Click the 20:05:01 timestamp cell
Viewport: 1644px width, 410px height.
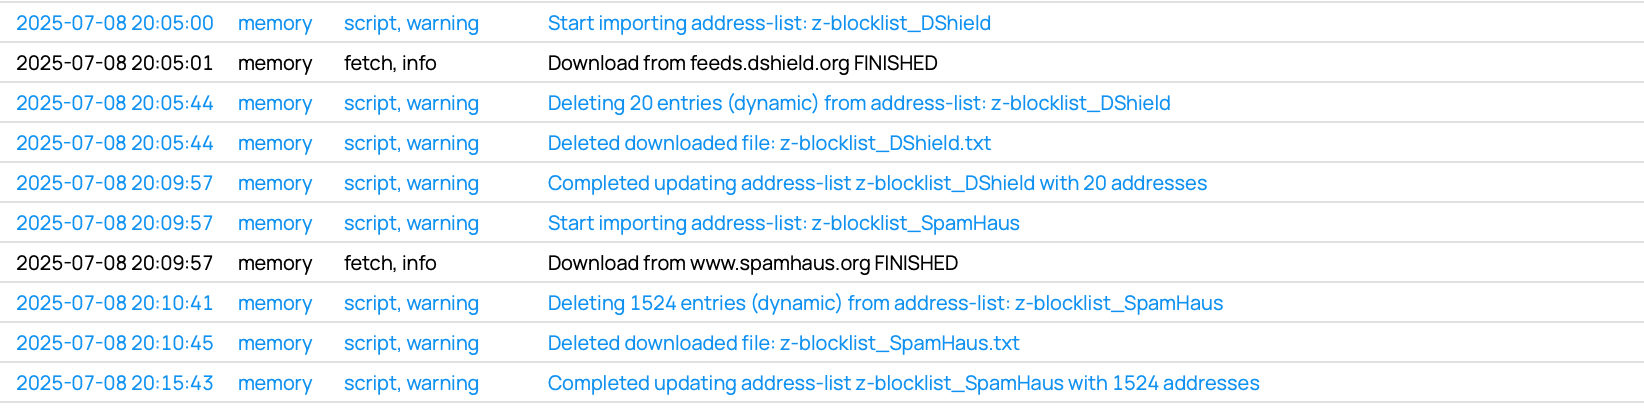coord(115,63)
